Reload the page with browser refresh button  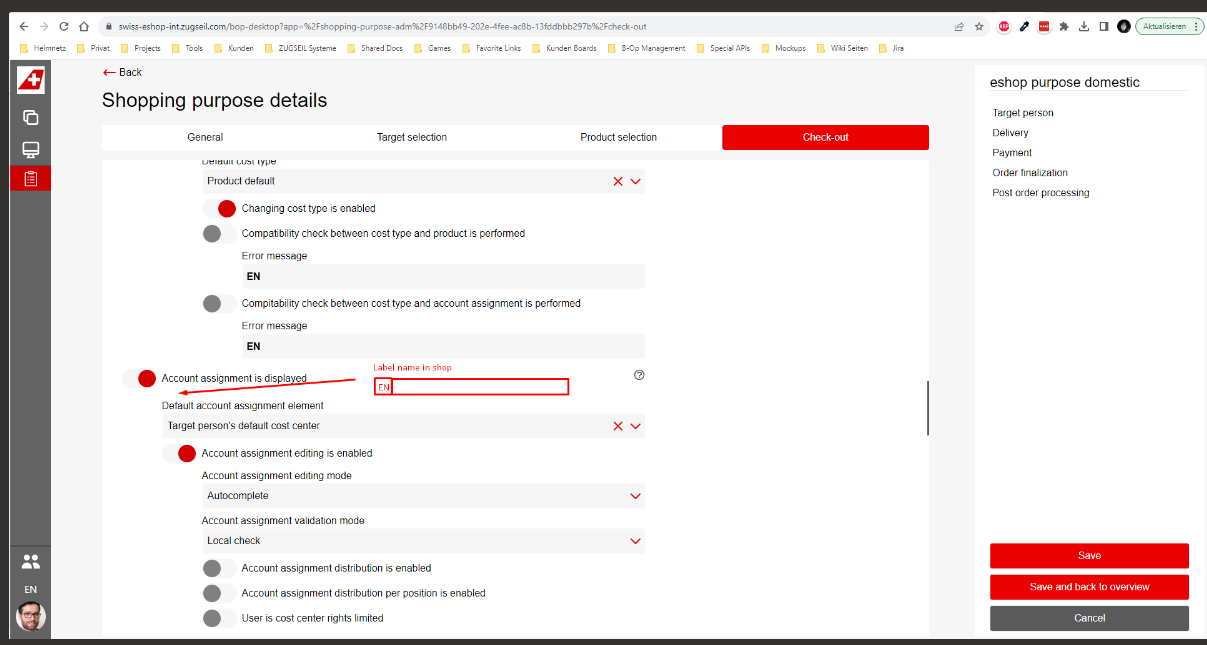click(x=64, y=27)
